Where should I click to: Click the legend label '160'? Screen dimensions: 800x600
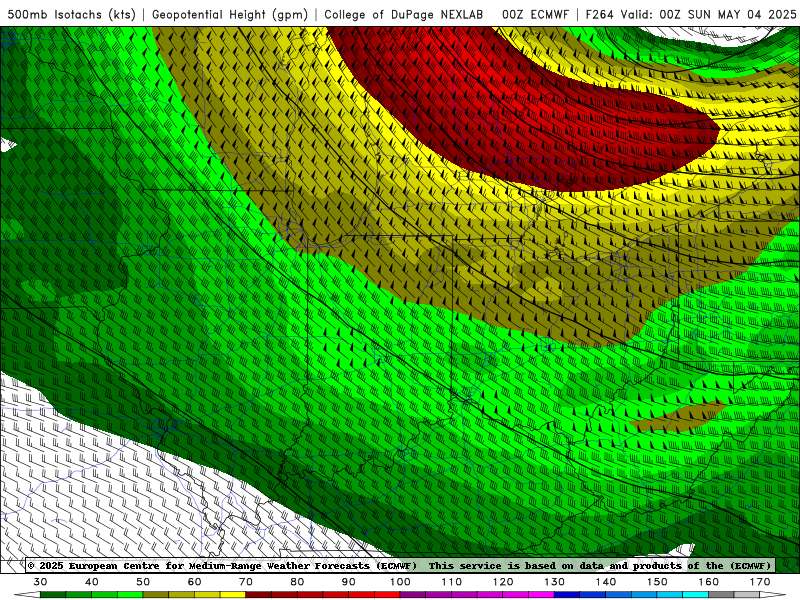pyautogui.click(x=709, y=582)
